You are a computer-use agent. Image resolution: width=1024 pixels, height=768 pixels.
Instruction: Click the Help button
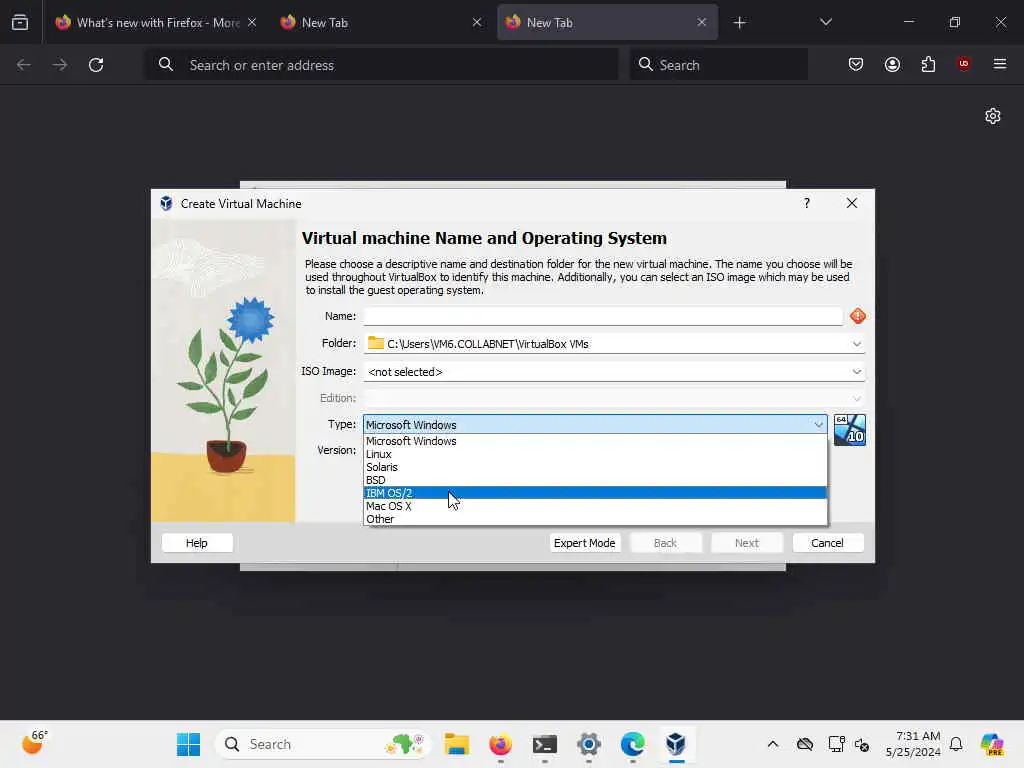[197, 543]
